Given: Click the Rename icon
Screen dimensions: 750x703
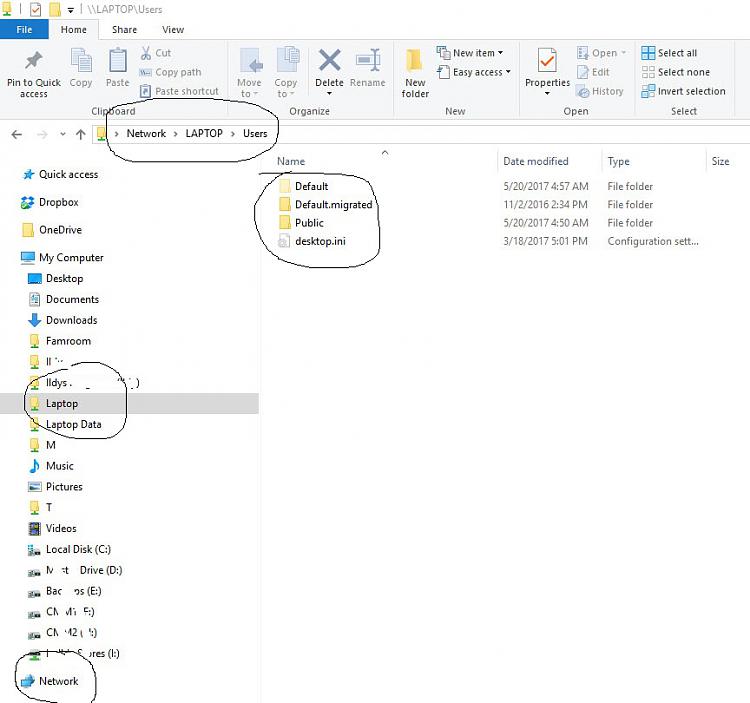Looking at the screenshot, I should (368, 61).
